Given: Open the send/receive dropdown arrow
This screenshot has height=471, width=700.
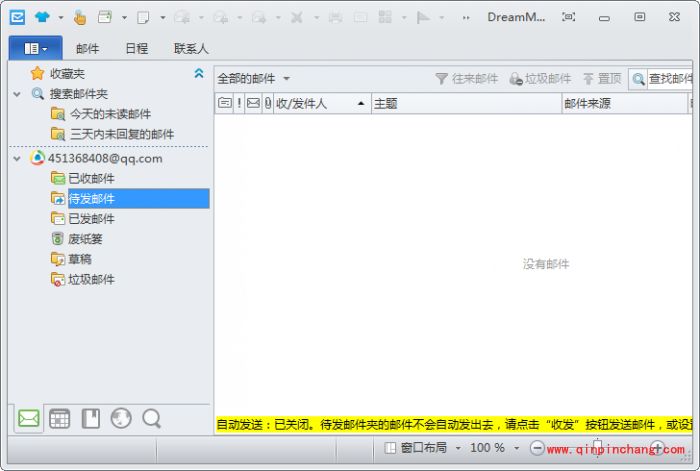Looking at the screenshot, I should pos(124,18).
